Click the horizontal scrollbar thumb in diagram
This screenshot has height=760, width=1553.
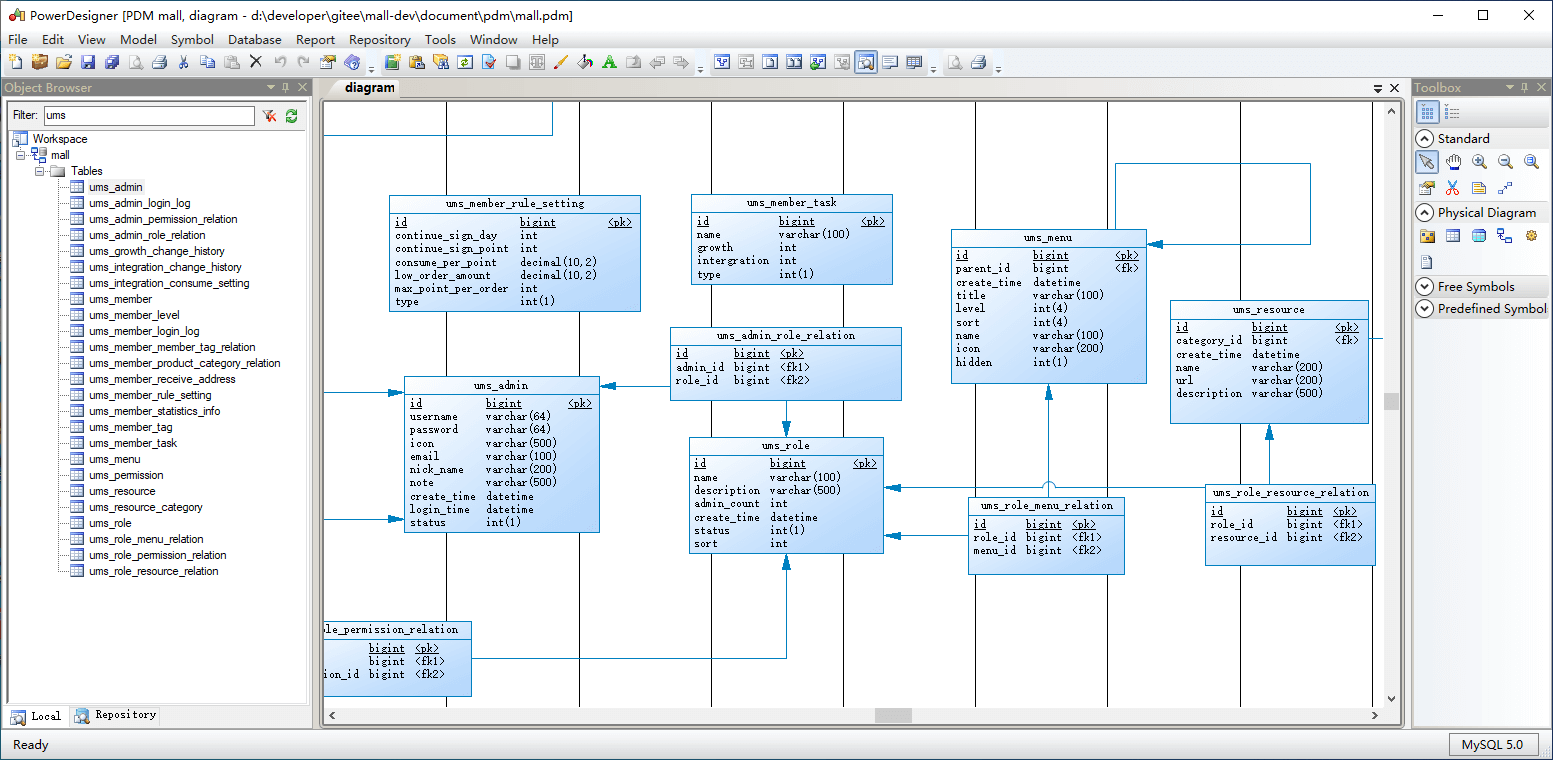pyautogui.click(x=893, y=716)
